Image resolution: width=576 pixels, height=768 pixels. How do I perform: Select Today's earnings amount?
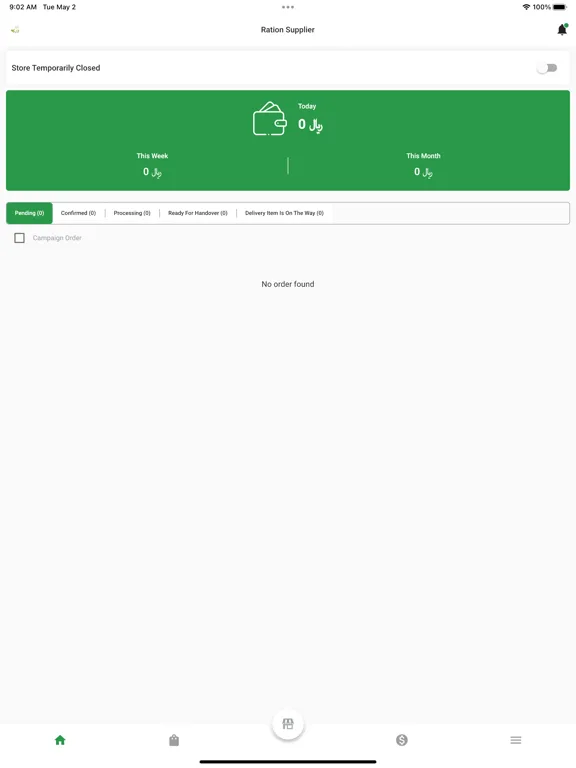pos(310,125)
